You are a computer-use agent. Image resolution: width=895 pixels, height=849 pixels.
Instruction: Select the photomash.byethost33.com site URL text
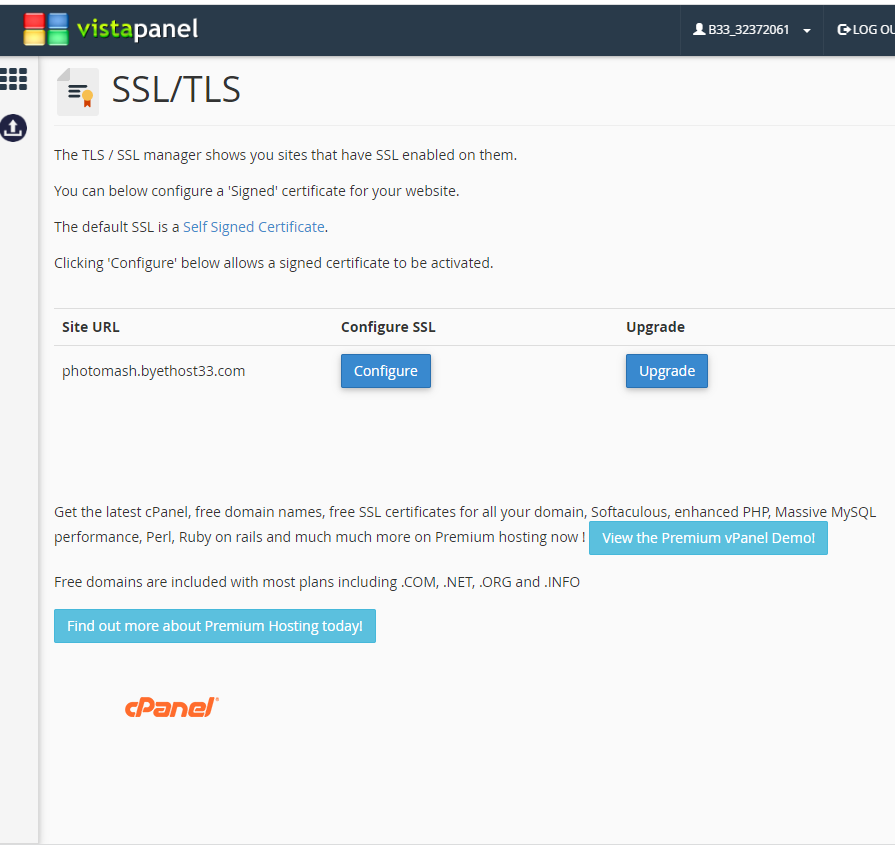pyautogui.click(x=154, y=371)
